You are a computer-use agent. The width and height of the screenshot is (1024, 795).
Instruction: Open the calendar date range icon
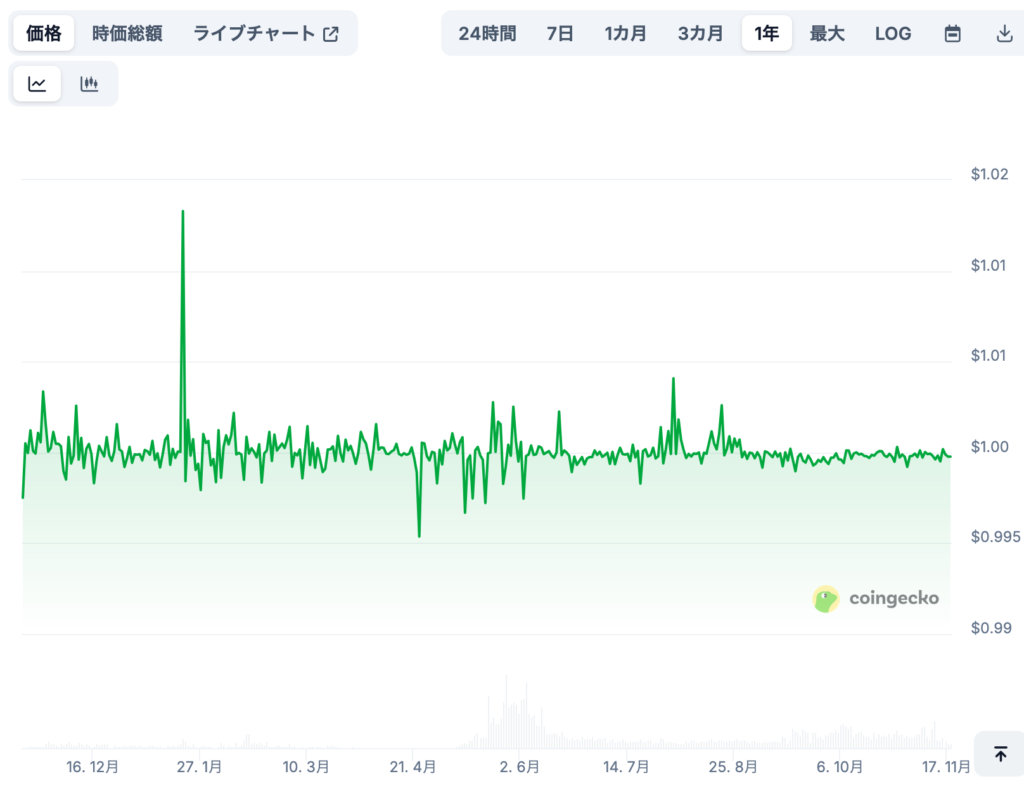coord(951,33)
